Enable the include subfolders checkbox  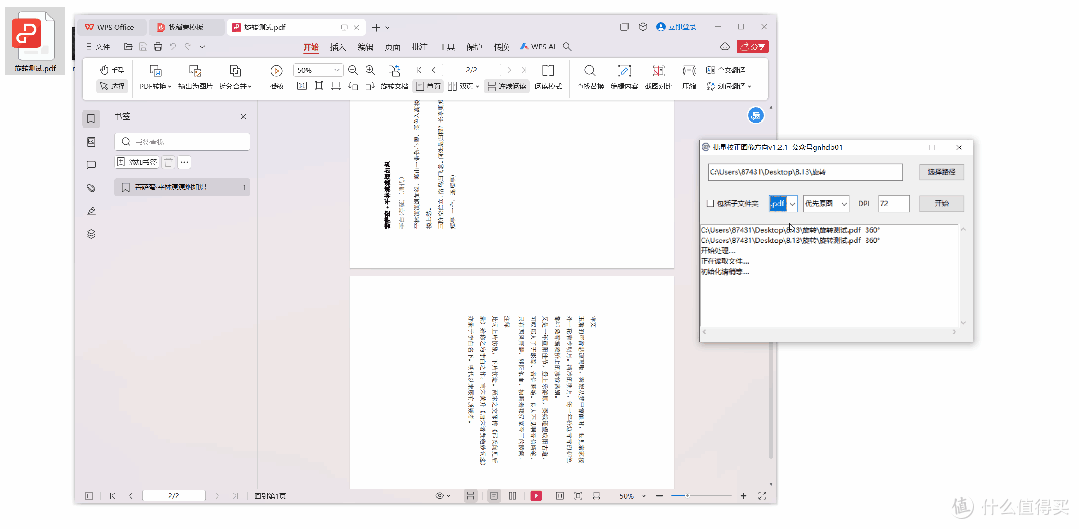pyautogui.click(x=711, y=204)
